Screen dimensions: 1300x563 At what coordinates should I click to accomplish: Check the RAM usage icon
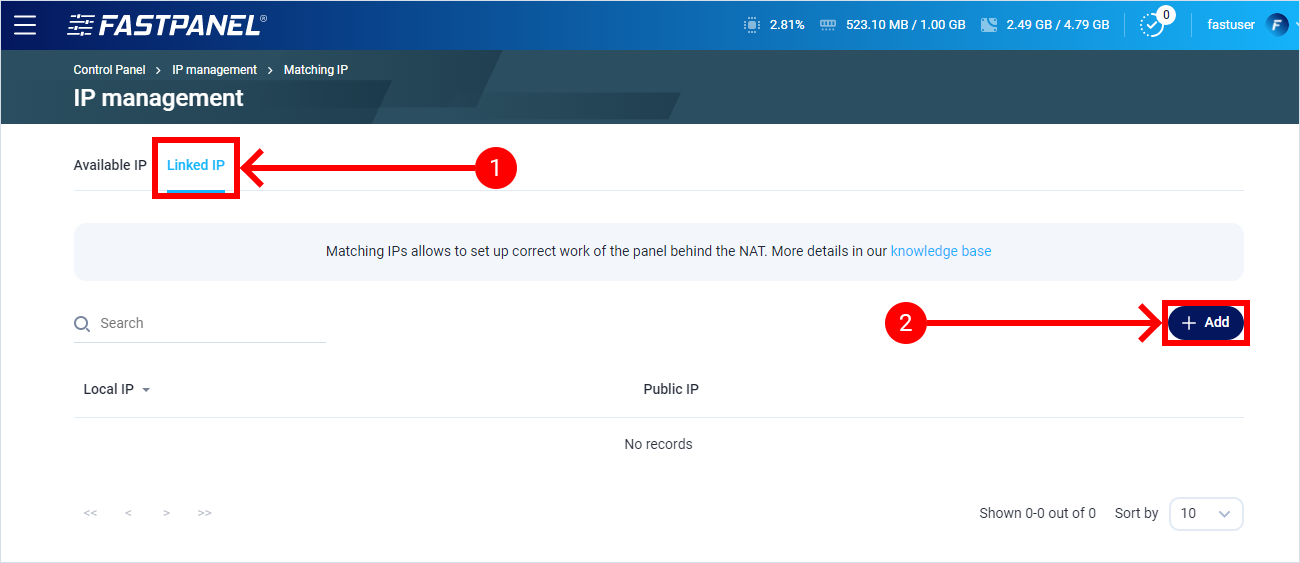pos(828,25)
